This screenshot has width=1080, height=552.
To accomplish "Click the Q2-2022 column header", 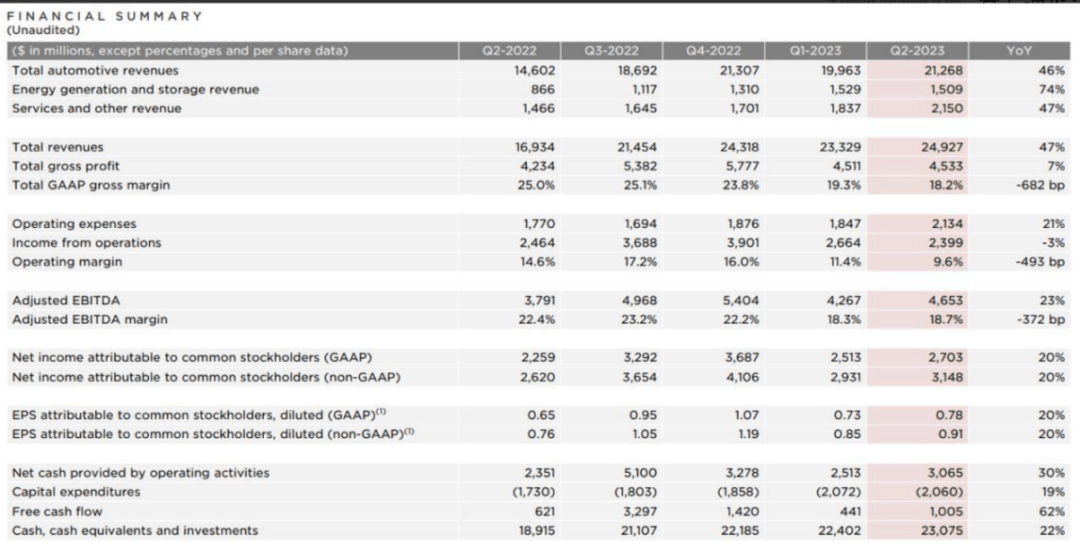I will 509,51.
